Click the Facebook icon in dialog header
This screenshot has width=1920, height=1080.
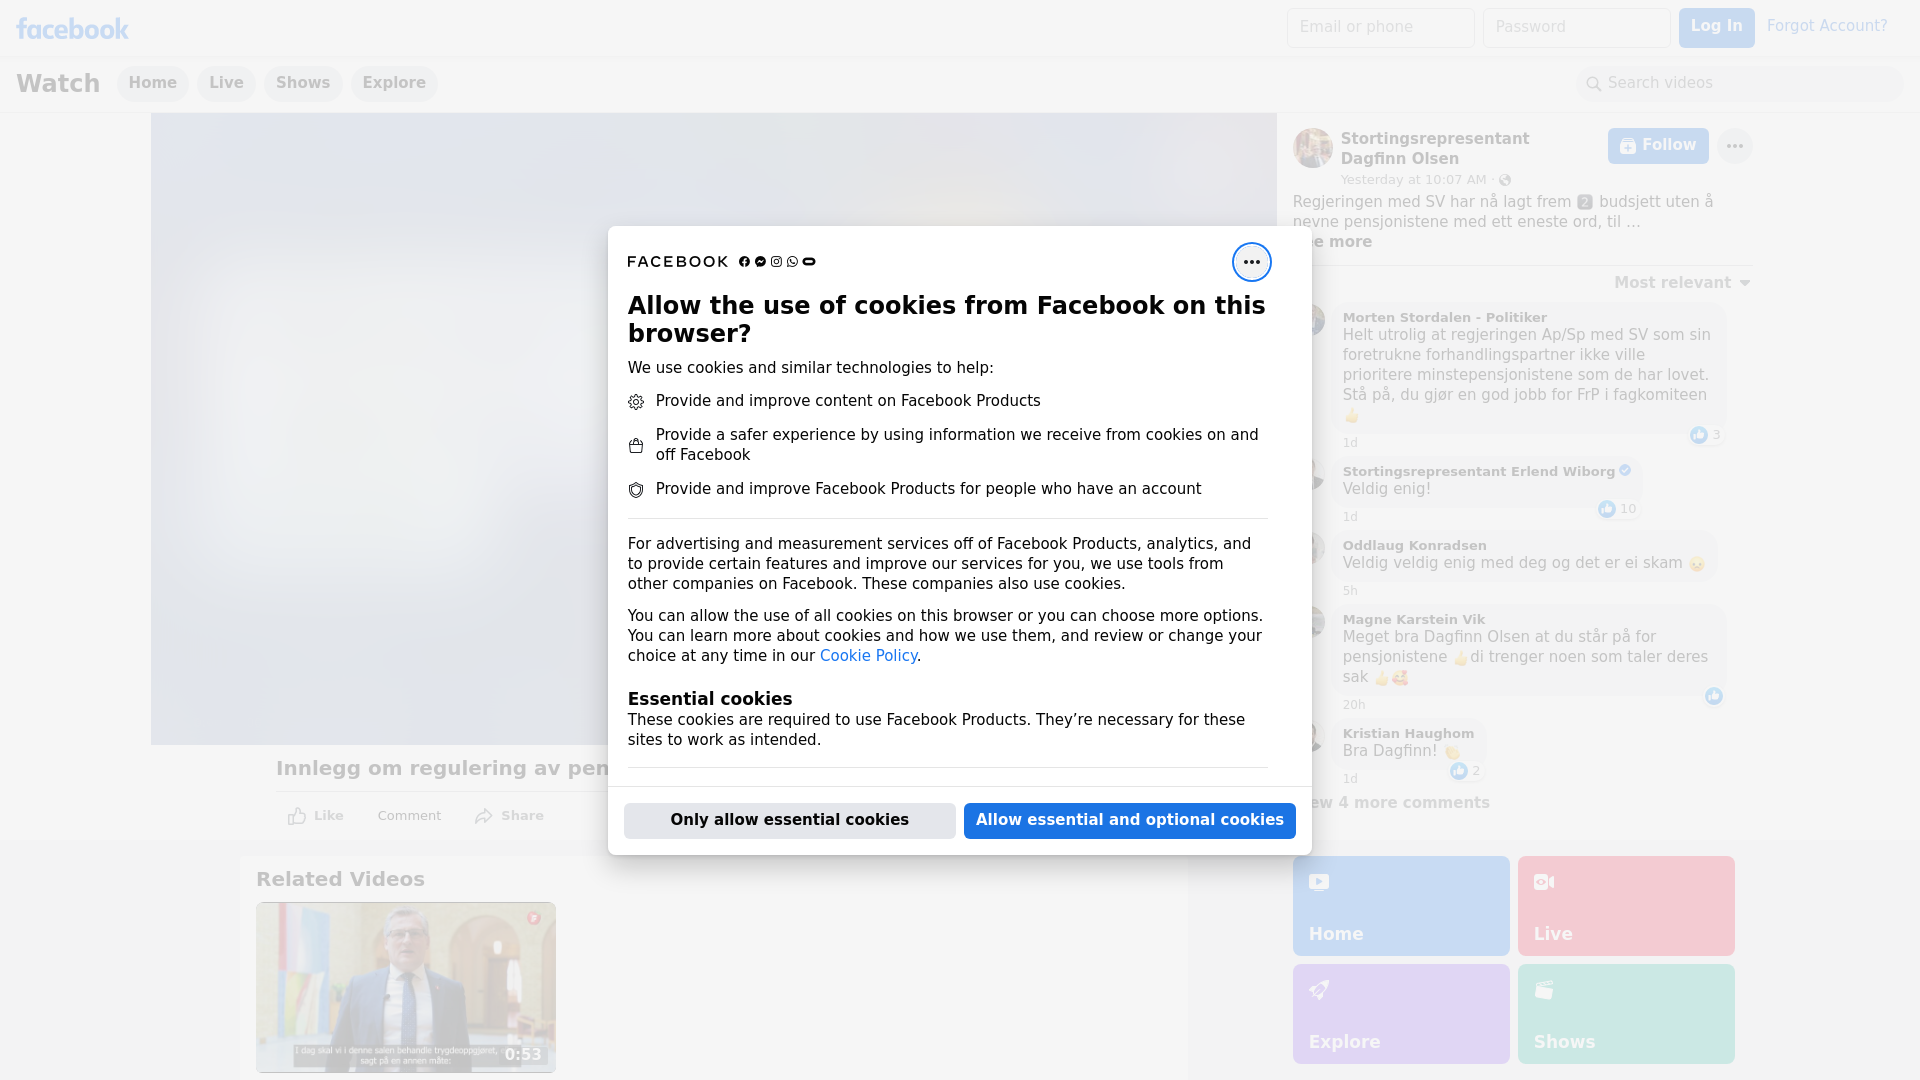point(744,262)
